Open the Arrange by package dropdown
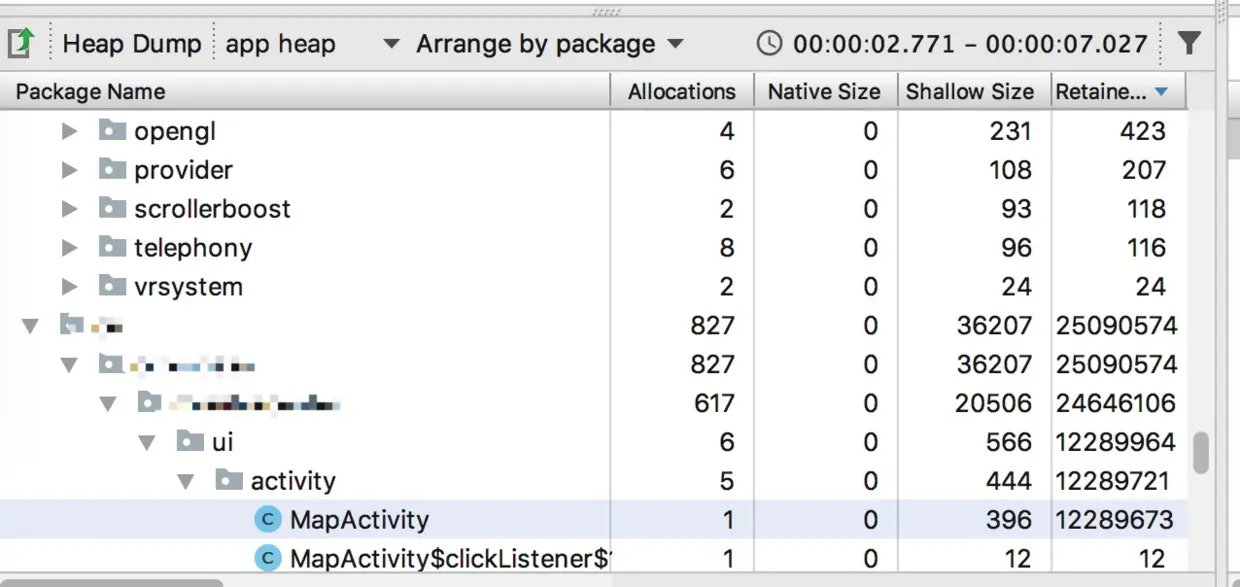The width and height of the screenshot is (1240, 587). tap(550, 44)
